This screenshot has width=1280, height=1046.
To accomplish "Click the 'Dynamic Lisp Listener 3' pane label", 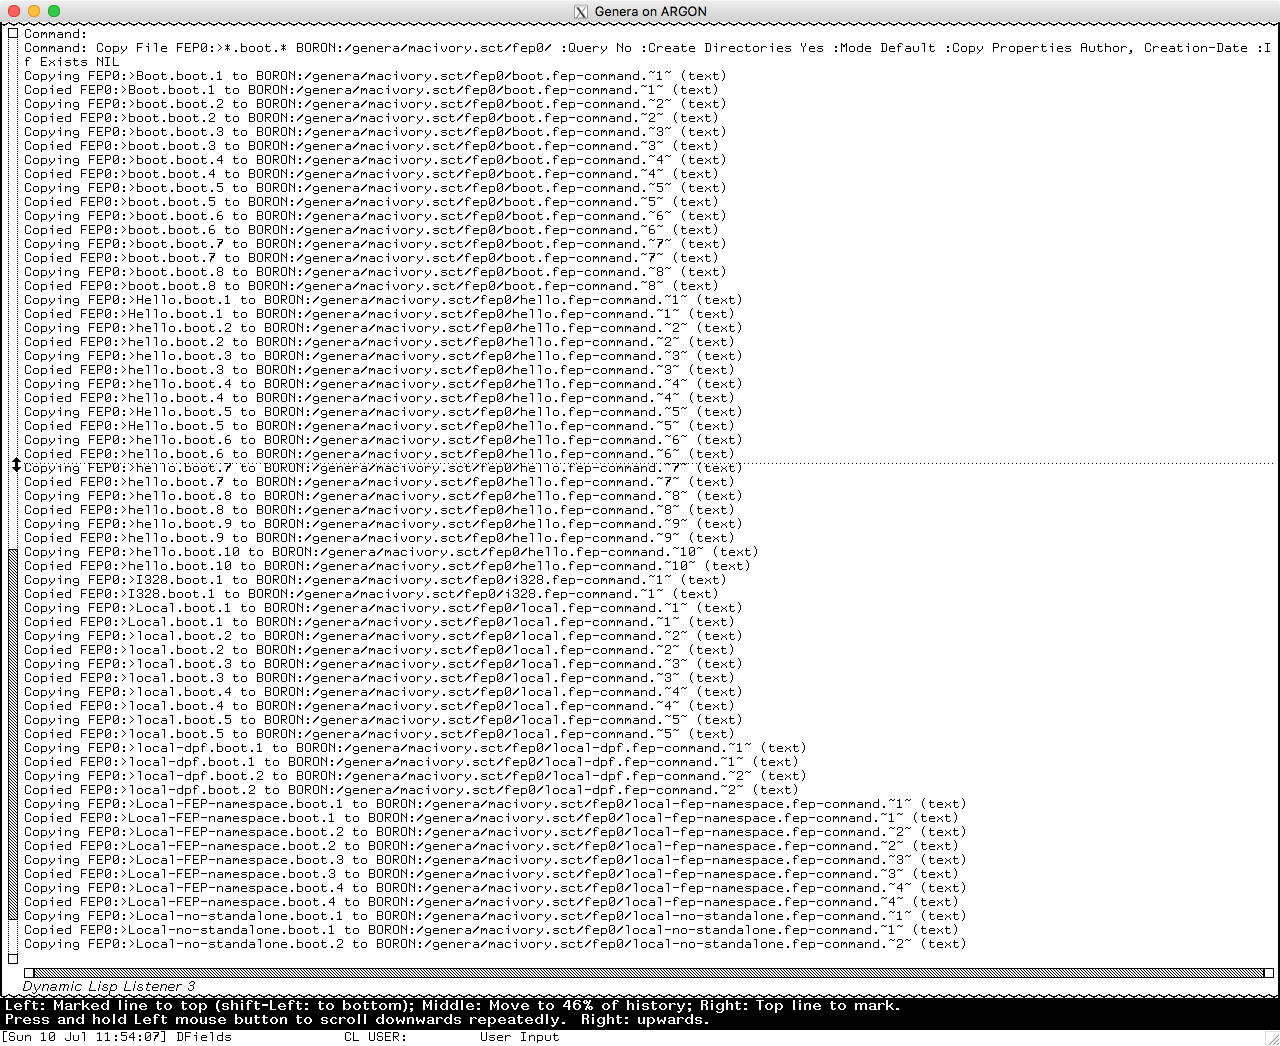I will (x=109, y=986).
